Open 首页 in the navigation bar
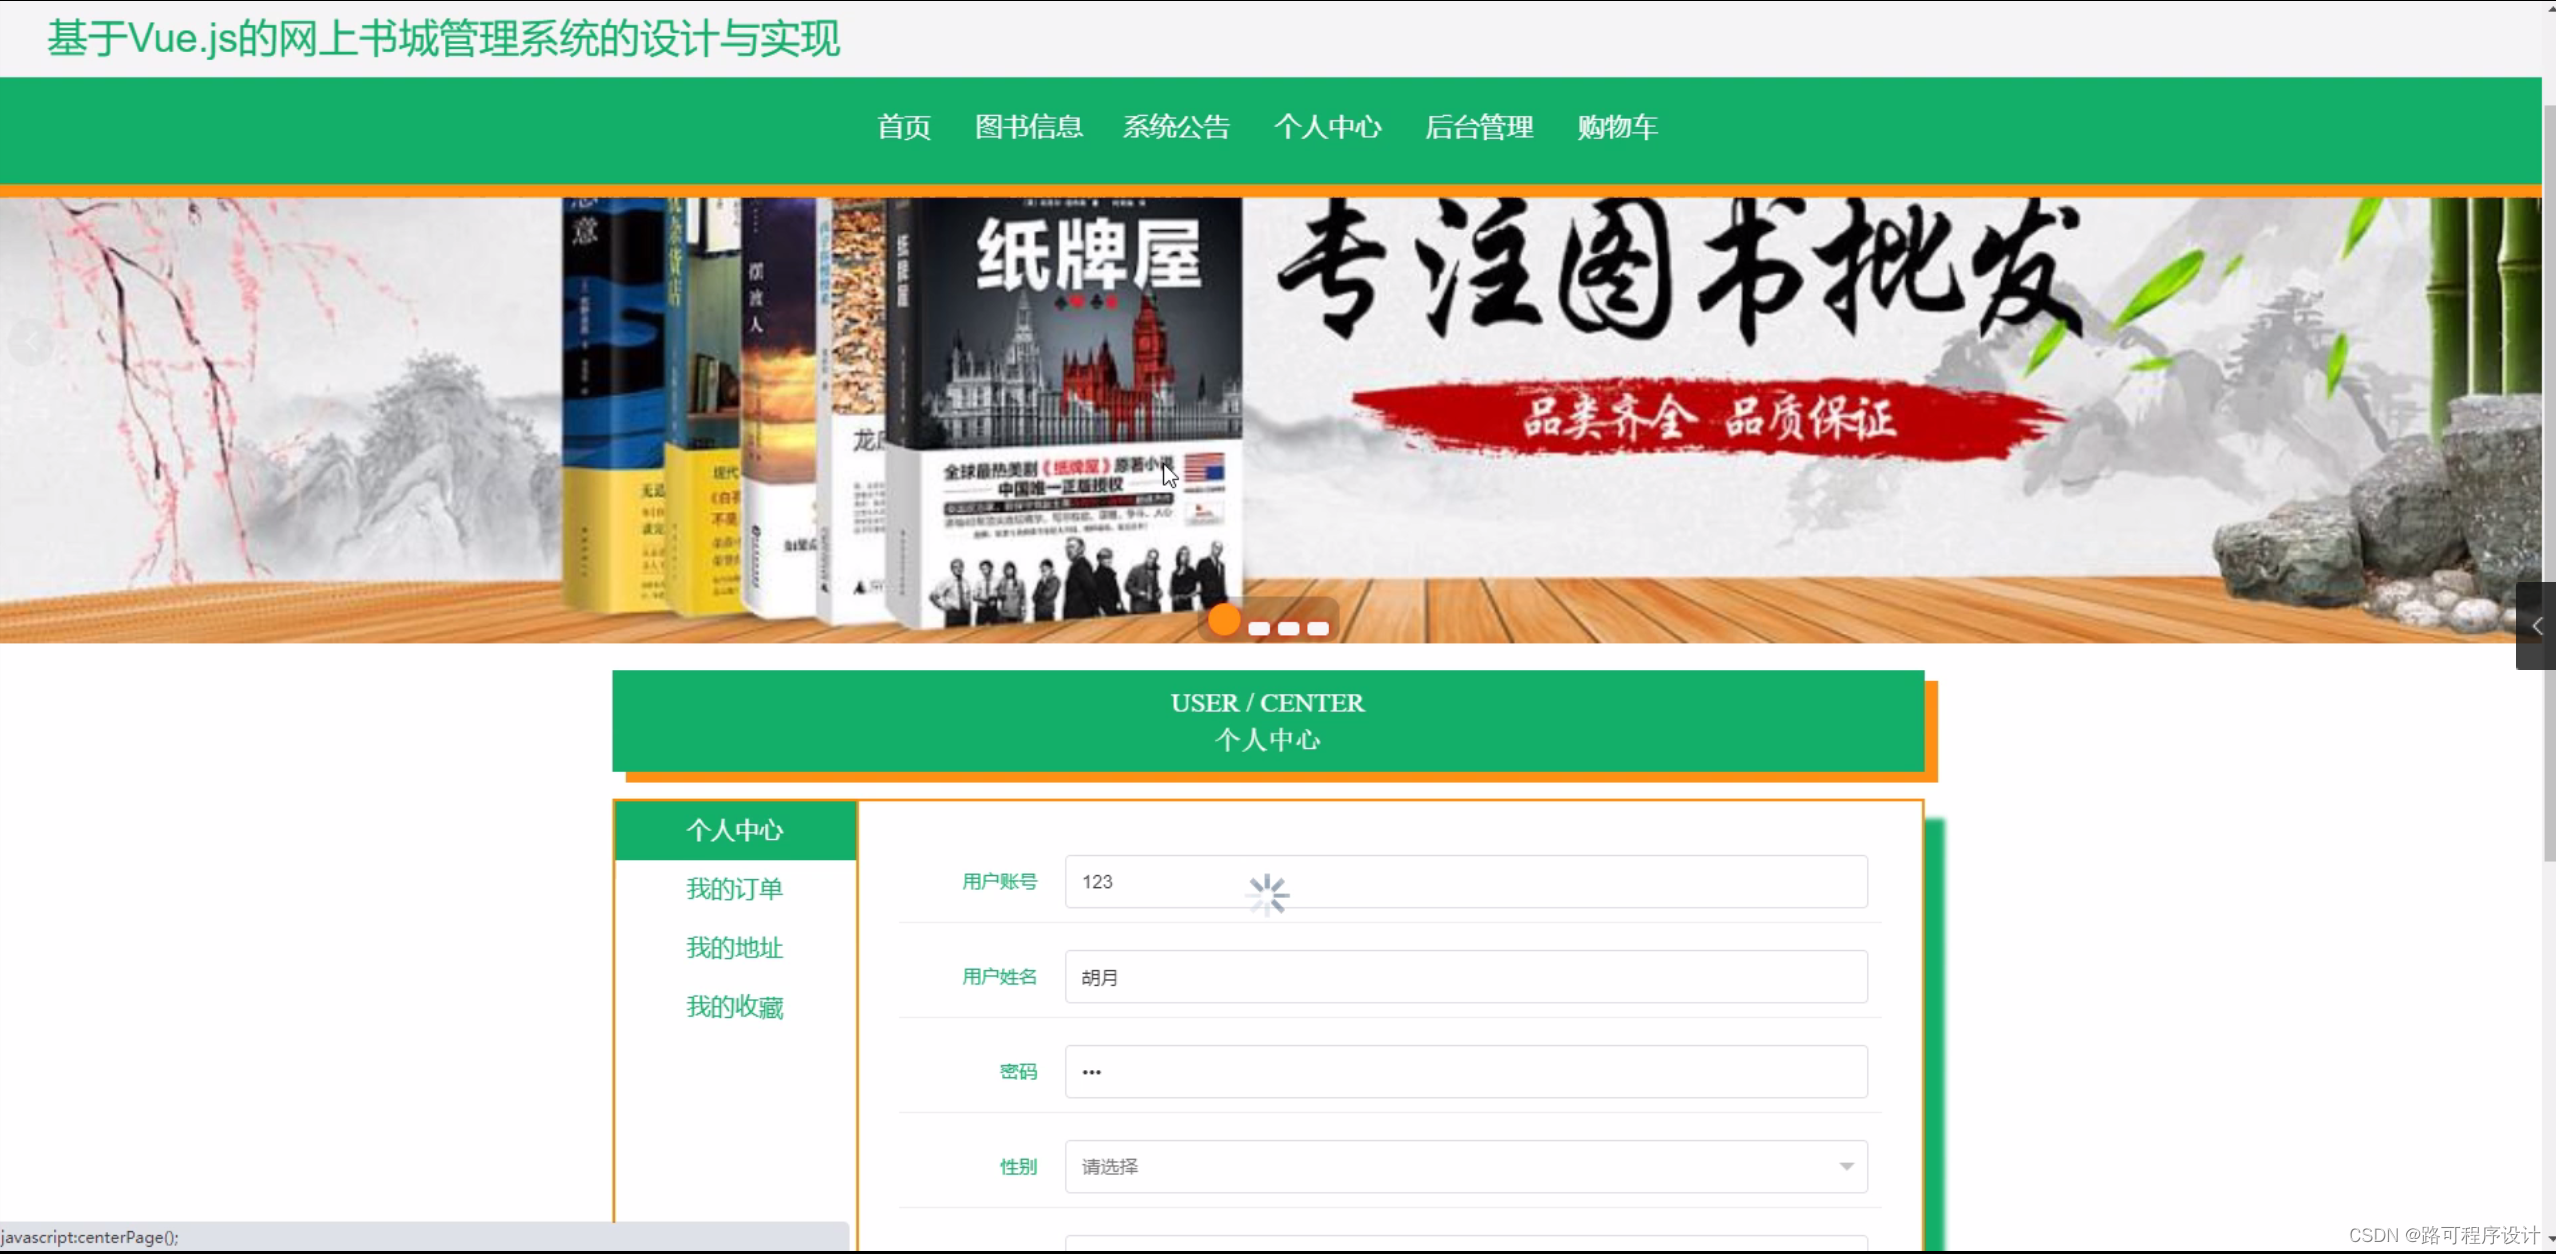This screenshot has height=1254, width=2556. pos(904,127)
